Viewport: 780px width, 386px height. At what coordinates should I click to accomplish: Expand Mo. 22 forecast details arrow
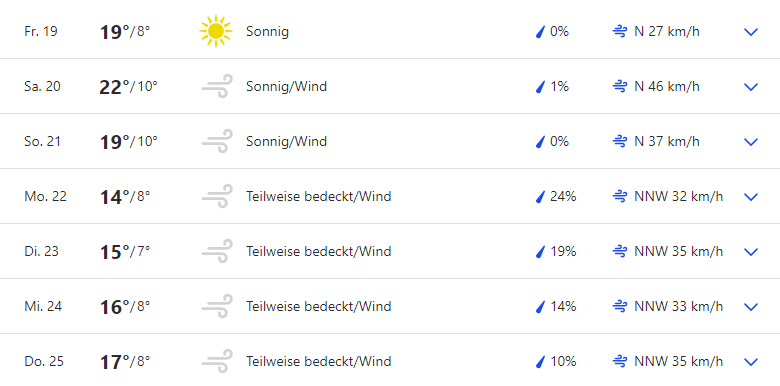click(x=750, y=197)
